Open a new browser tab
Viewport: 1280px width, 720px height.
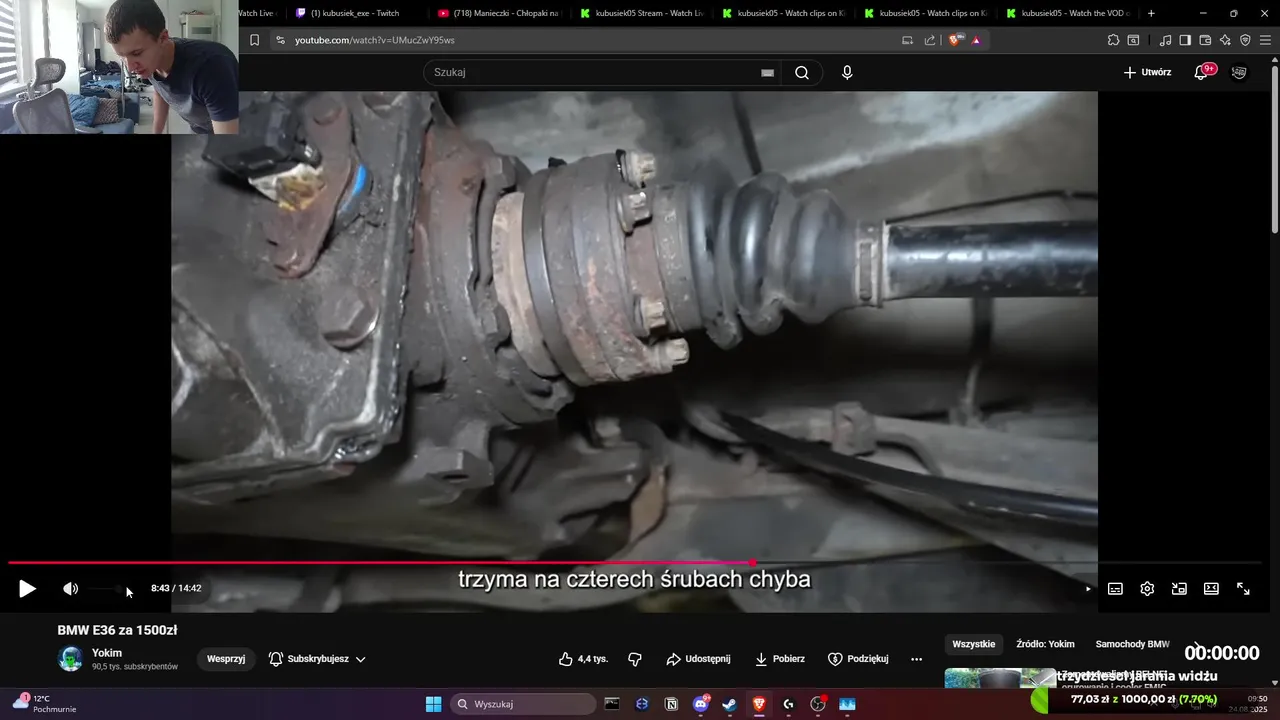(x=1151, y=13)
